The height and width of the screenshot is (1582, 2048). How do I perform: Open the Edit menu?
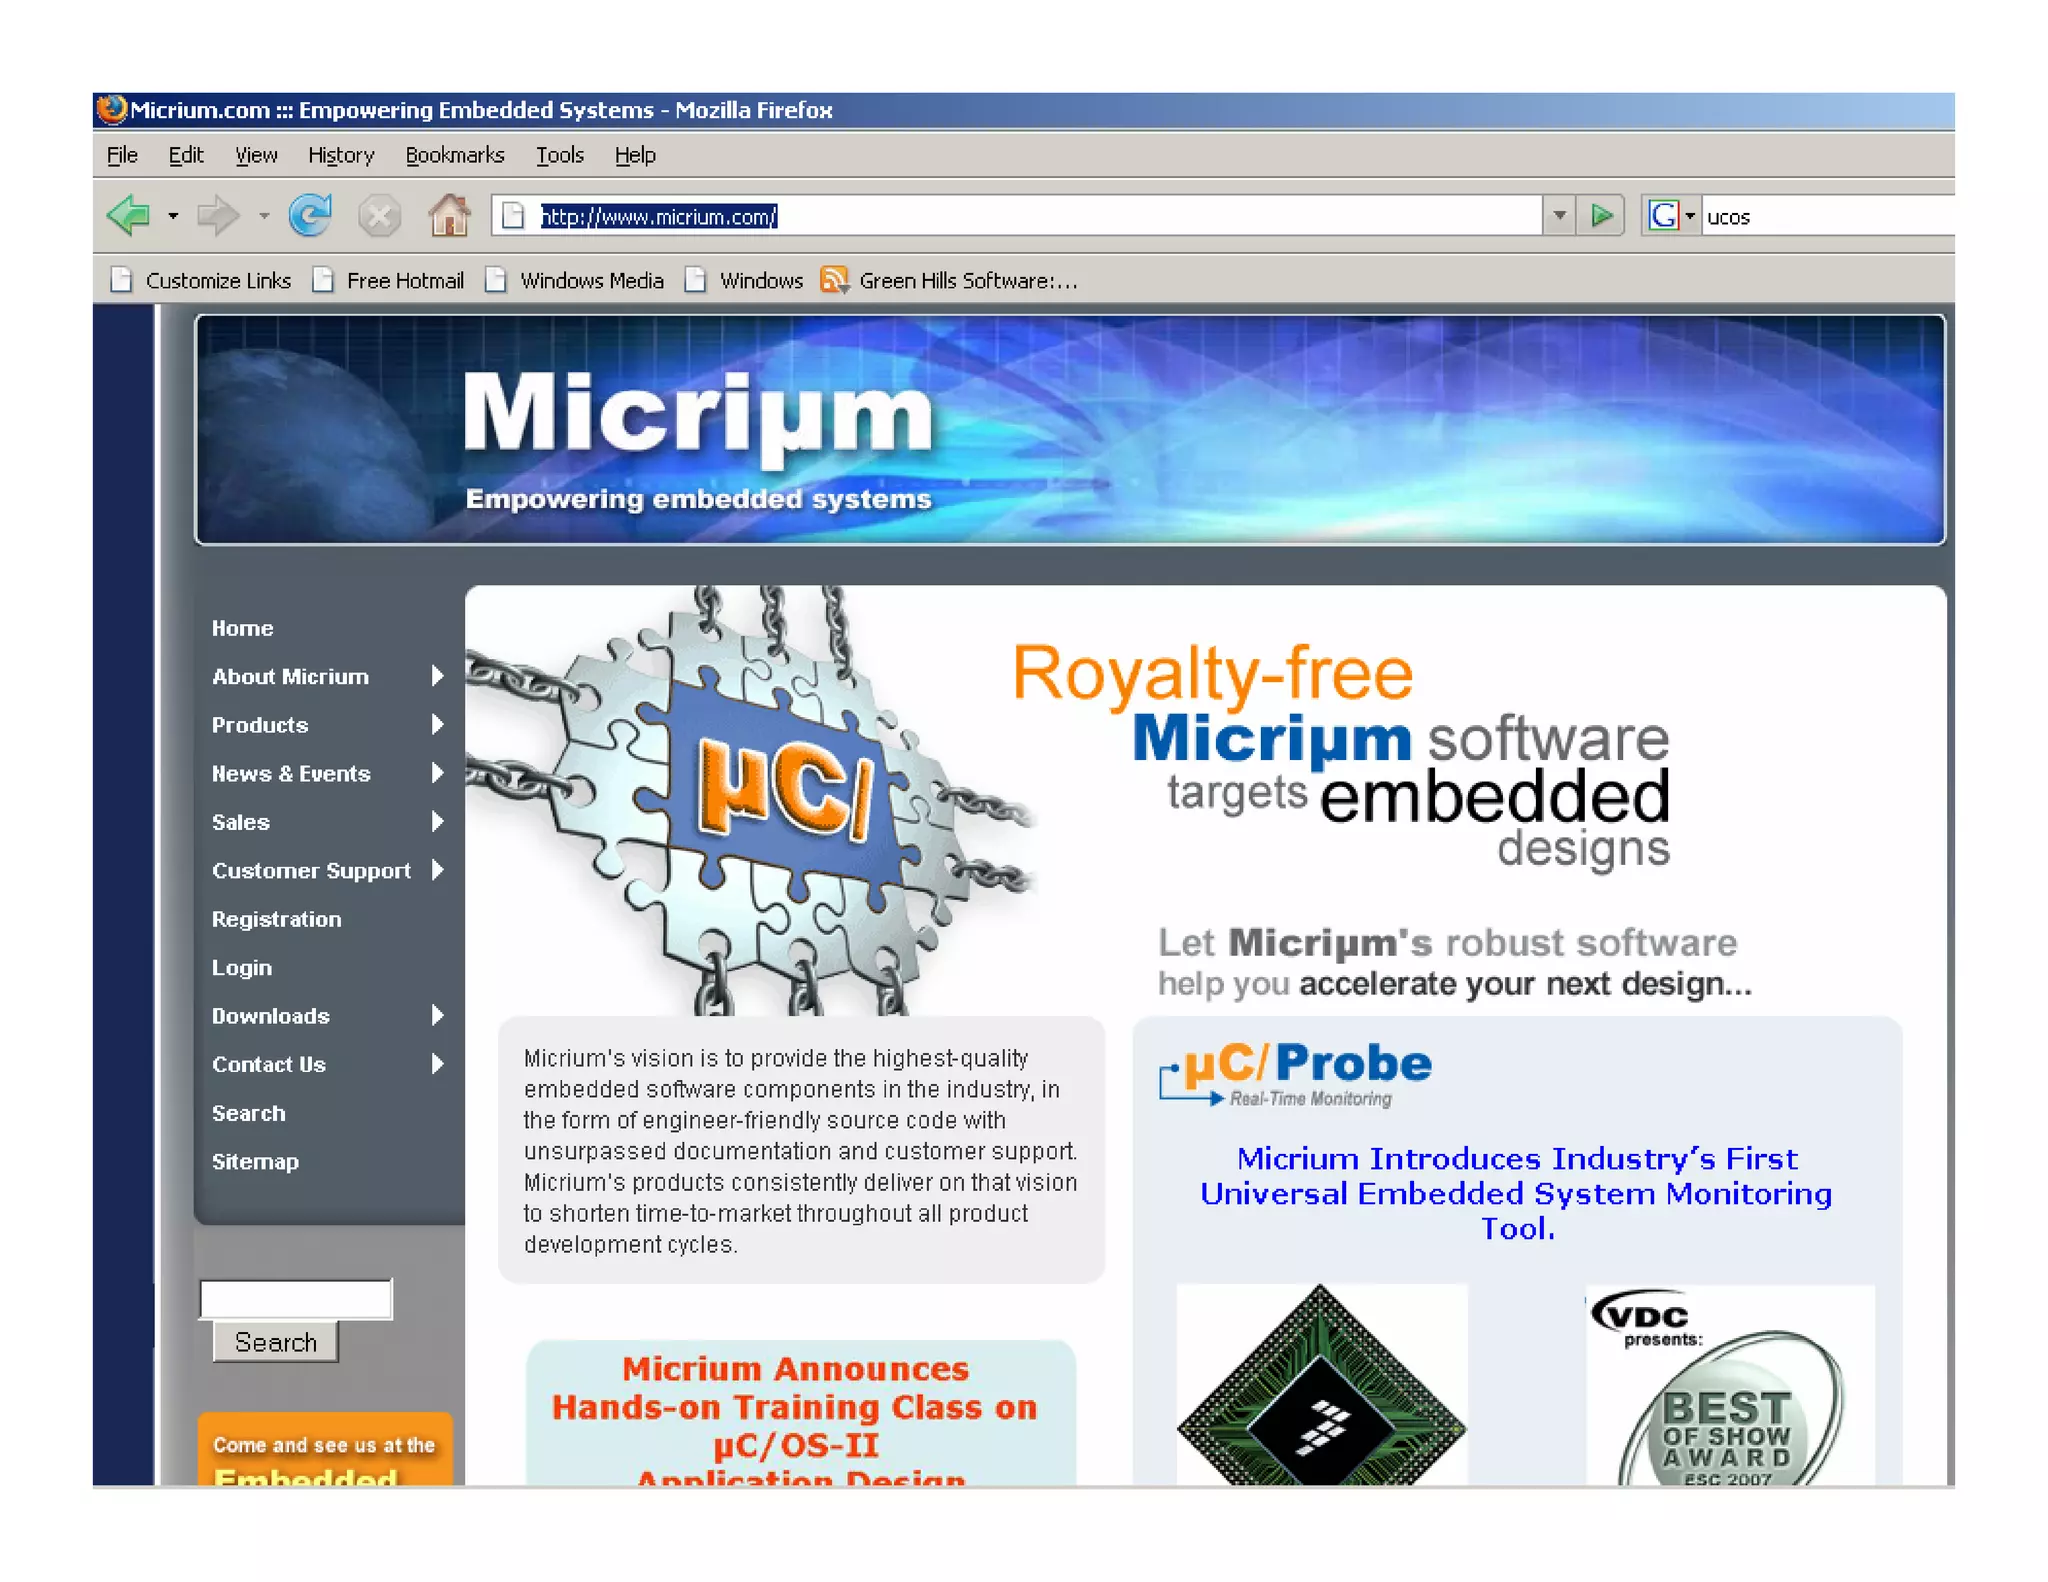click(186, 155)
